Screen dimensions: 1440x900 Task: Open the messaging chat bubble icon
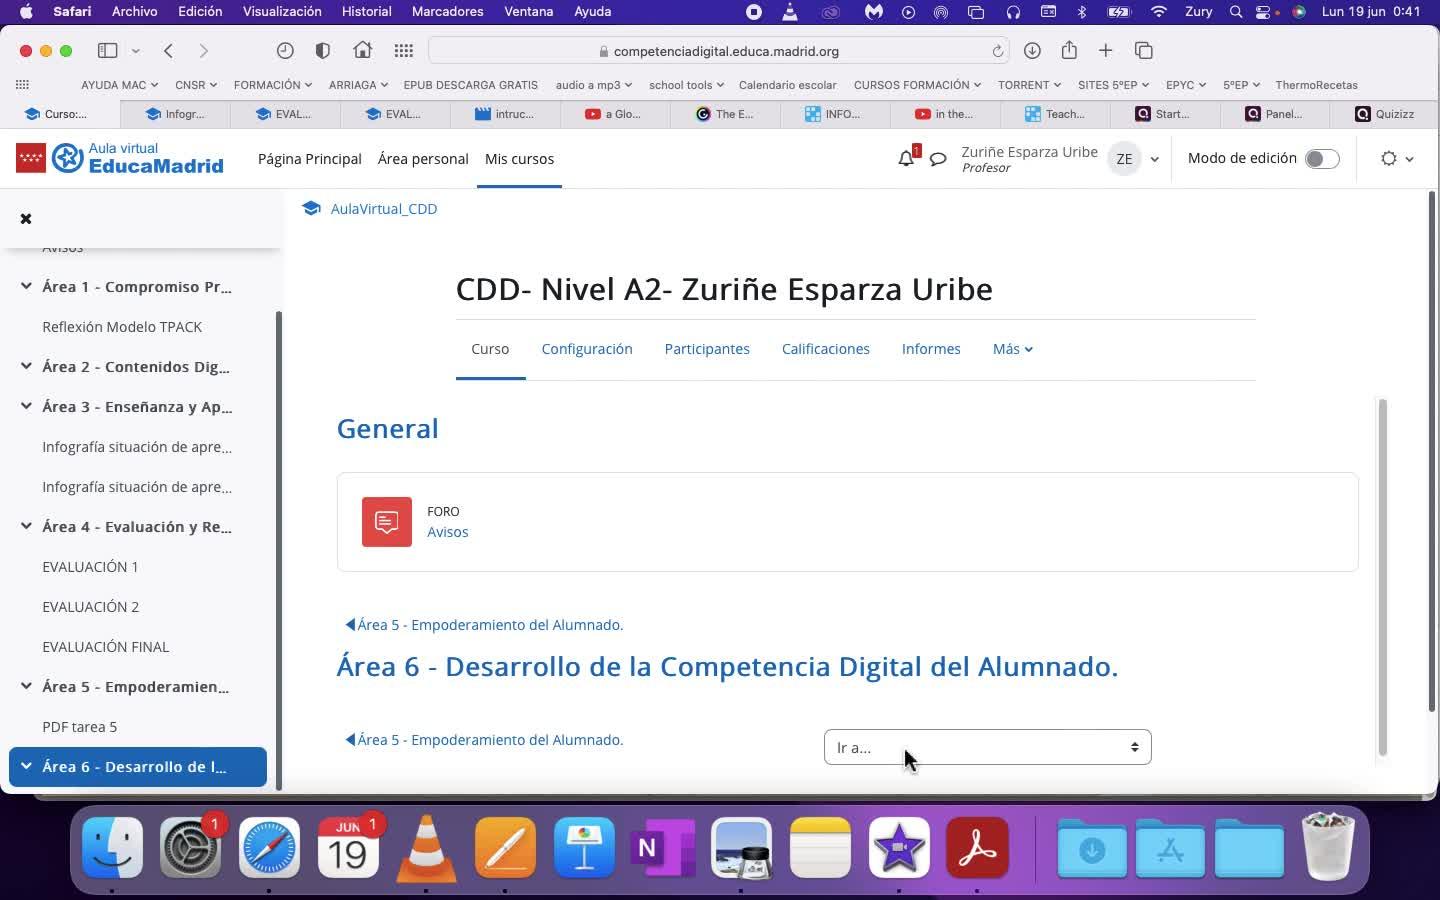click(x=938, y=159)
